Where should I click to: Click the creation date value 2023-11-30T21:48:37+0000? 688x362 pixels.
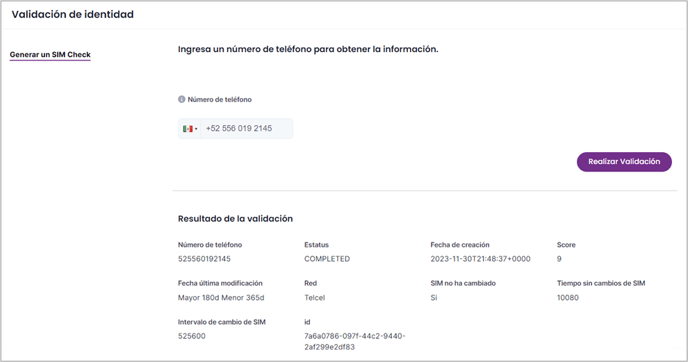(x=480, y=259)
